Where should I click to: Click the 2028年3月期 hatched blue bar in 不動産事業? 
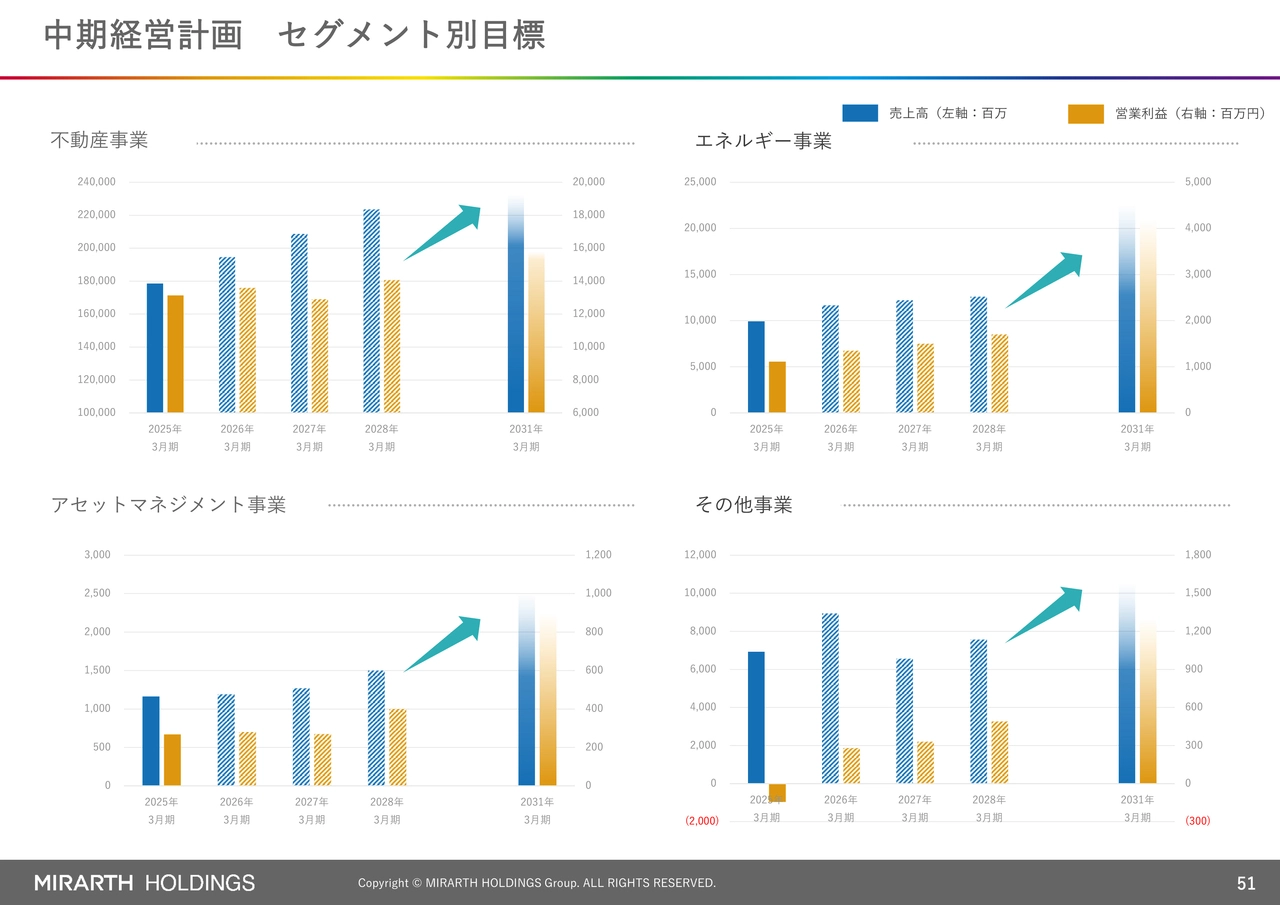(x=371, y=311)
